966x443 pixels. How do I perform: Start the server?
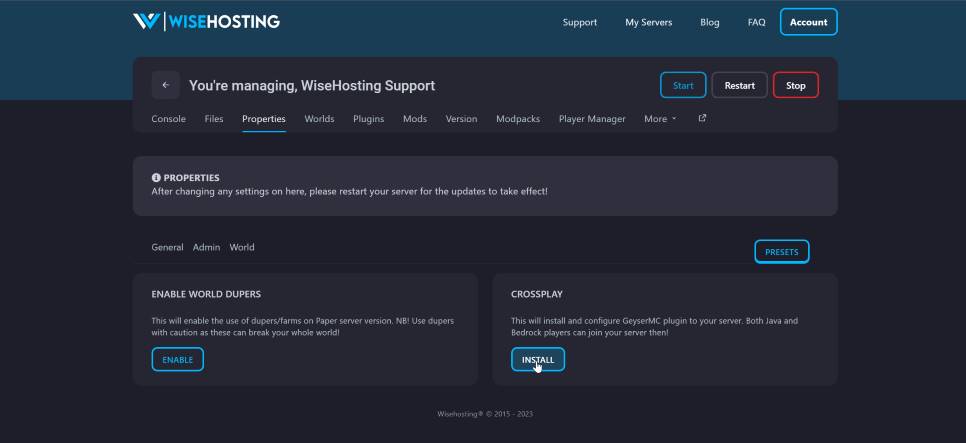click(x=683, y=85)
